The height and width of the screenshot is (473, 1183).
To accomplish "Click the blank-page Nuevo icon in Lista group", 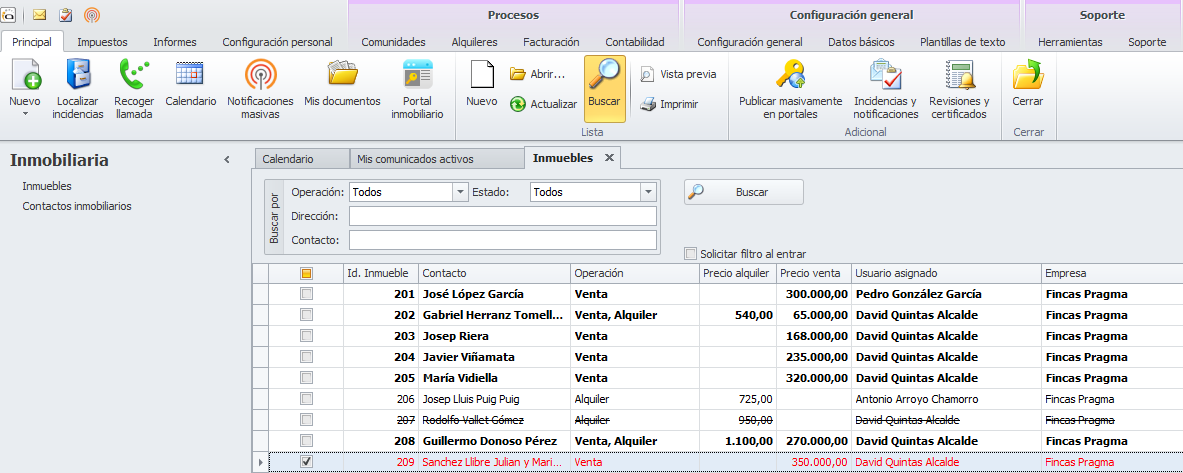I will pyautogui.click(x=481, y=75).
